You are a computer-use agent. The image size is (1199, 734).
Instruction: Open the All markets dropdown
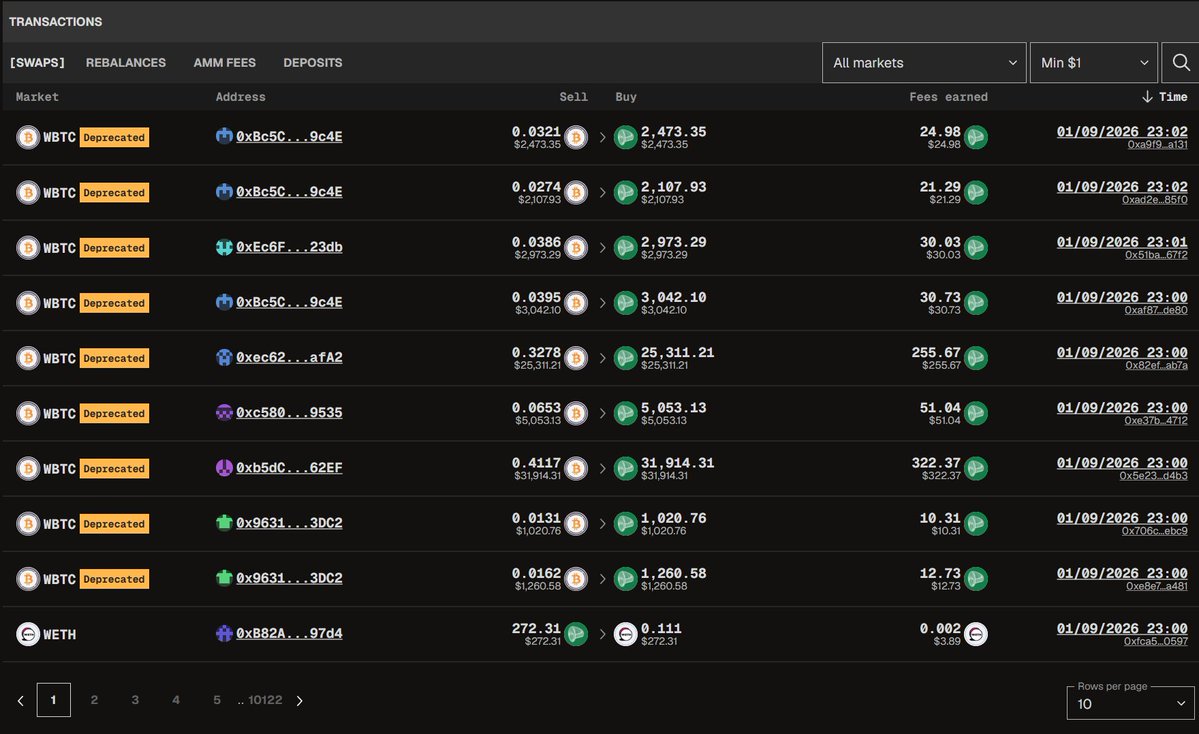[924, 63]
